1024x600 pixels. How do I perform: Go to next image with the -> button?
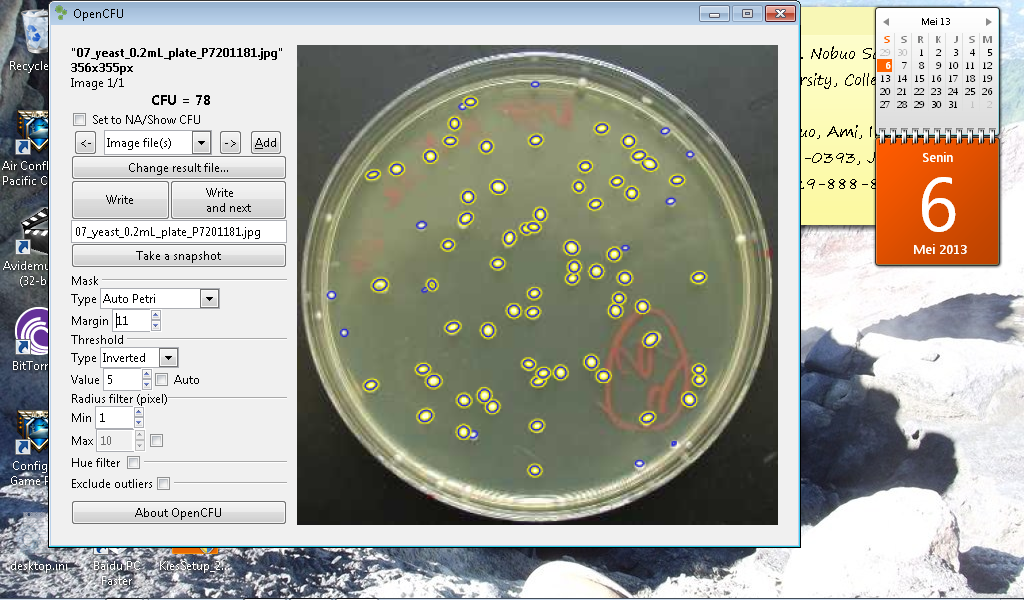click(x=230, y=143)
